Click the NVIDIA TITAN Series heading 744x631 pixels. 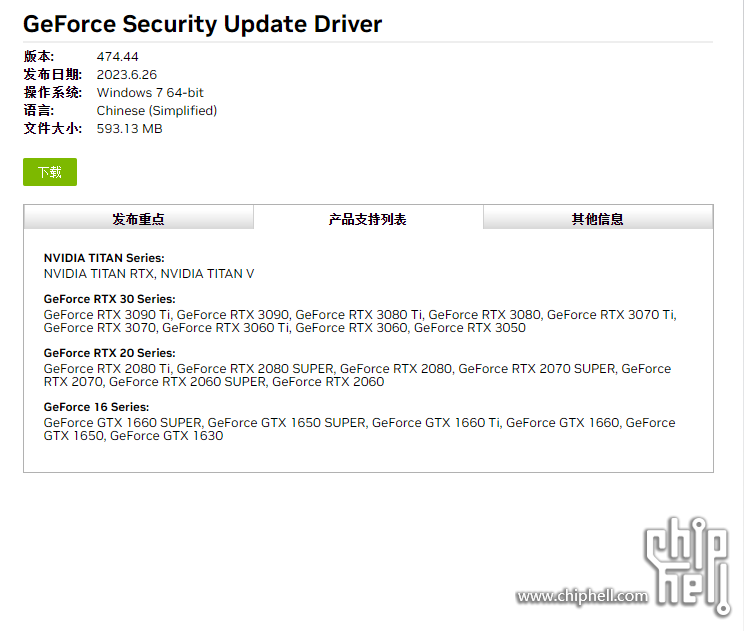coord(104,258)
